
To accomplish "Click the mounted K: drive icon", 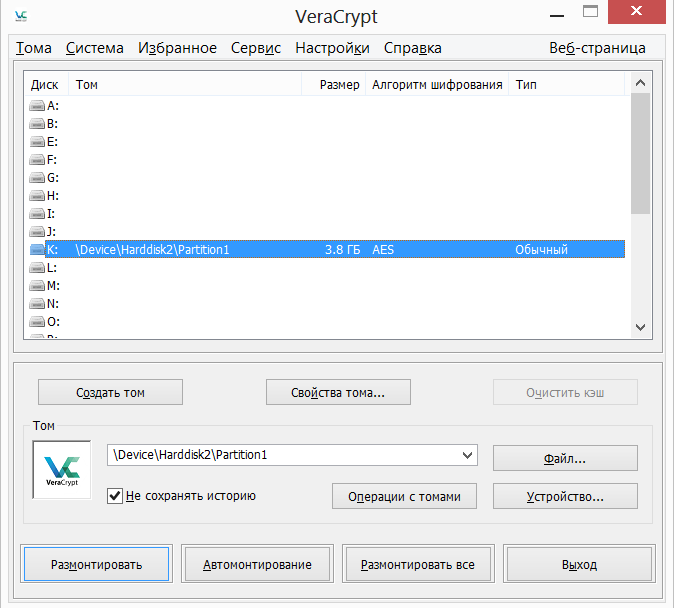I will [37, 249].
